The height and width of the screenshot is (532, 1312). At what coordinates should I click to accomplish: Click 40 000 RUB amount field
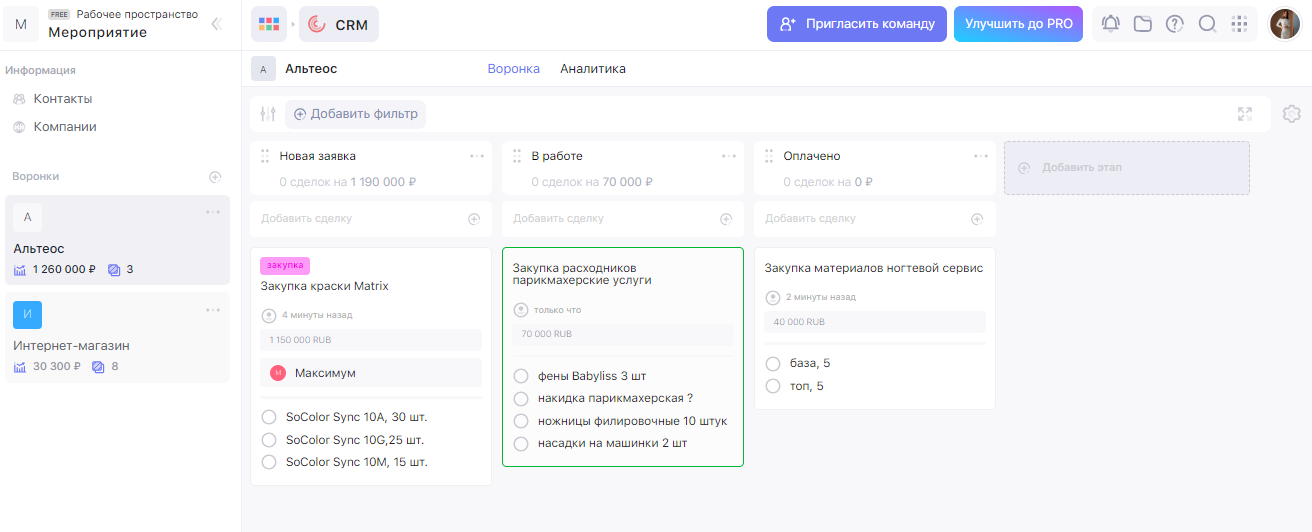click(875, 322)
